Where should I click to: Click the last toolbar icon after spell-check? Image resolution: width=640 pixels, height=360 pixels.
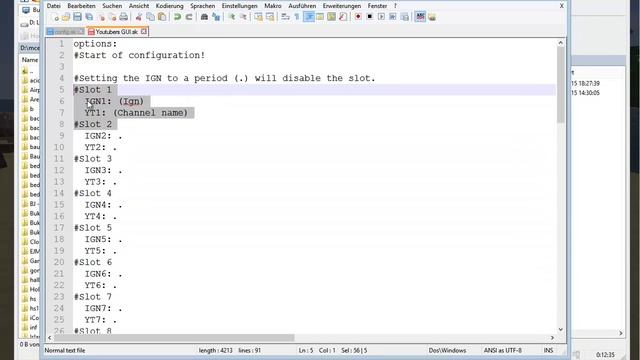(x=432, y=17)
